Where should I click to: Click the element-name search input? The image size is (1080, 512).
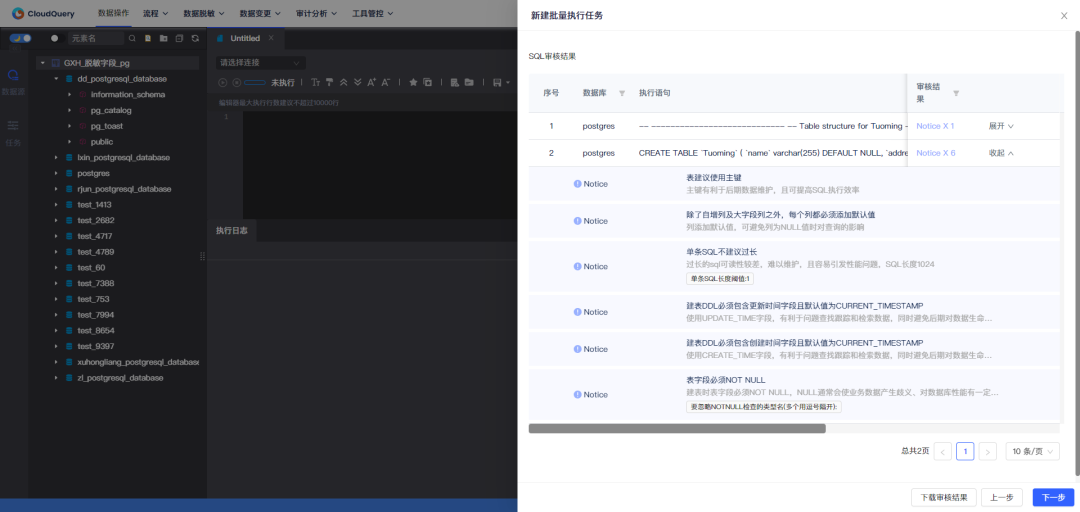pyautogui.click(x=96, y=39)
